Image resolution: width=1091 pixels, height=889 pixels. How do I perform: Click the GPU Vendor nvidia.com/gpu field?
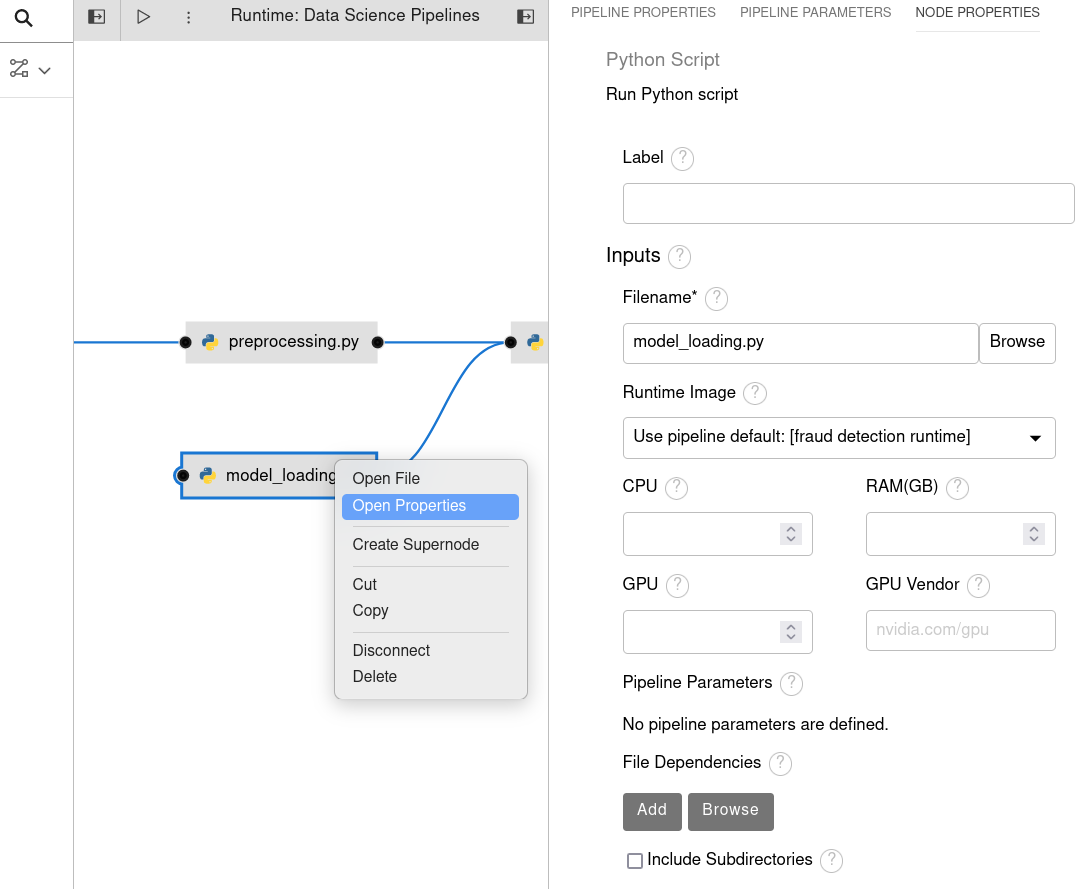pos(960,631)
